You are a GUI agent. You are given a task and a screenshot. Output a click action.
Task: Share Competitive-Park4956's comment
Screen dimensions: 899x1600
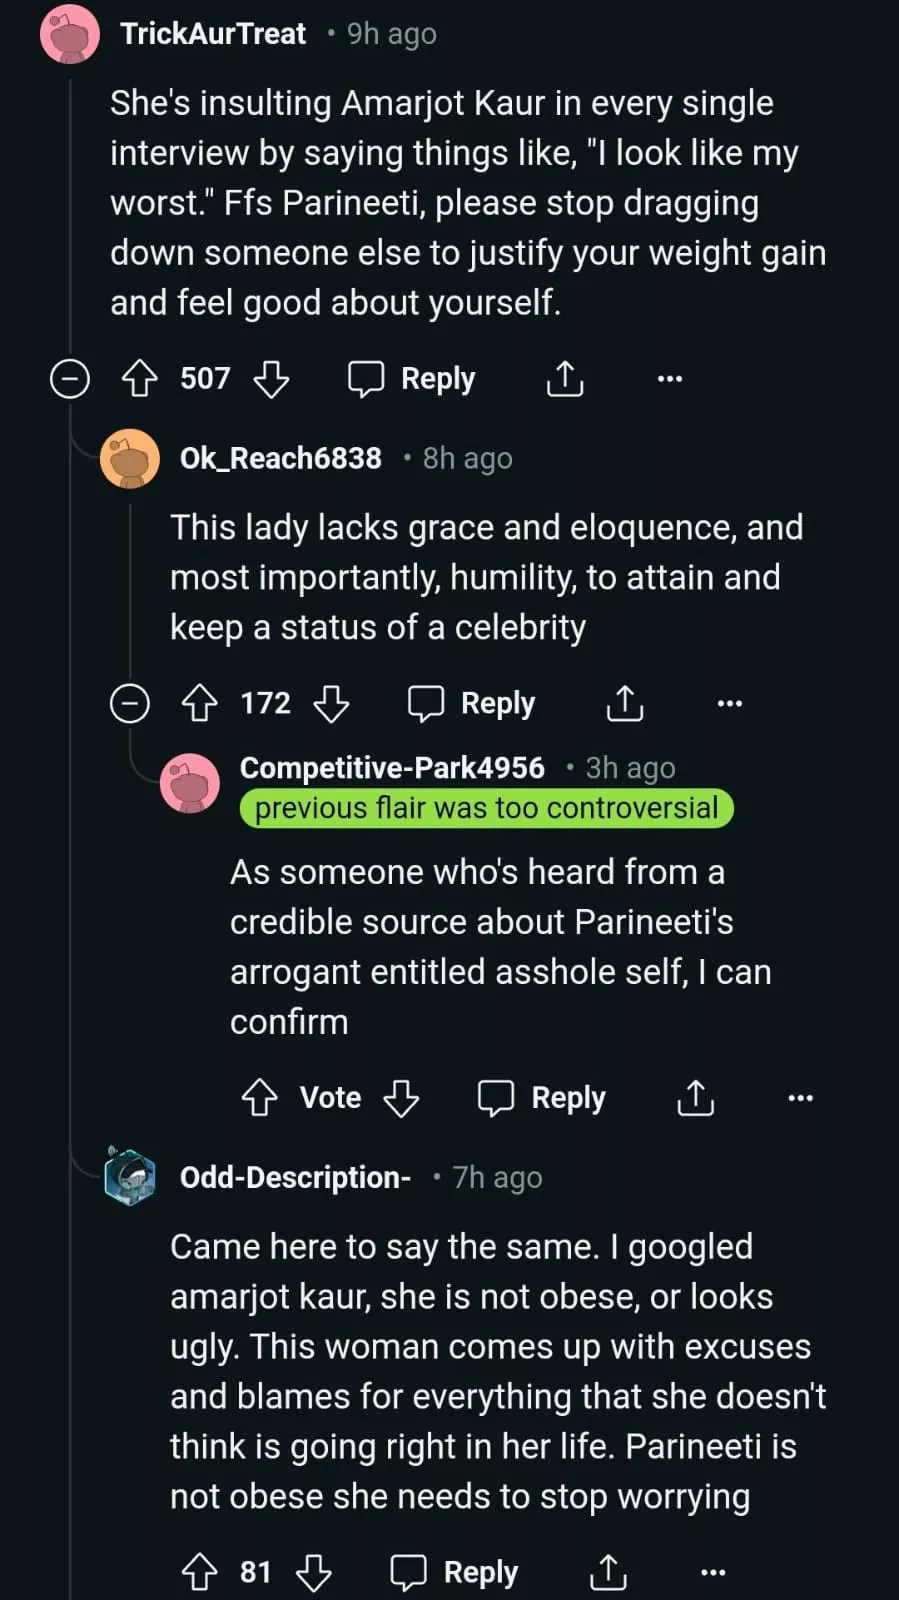695,1097
